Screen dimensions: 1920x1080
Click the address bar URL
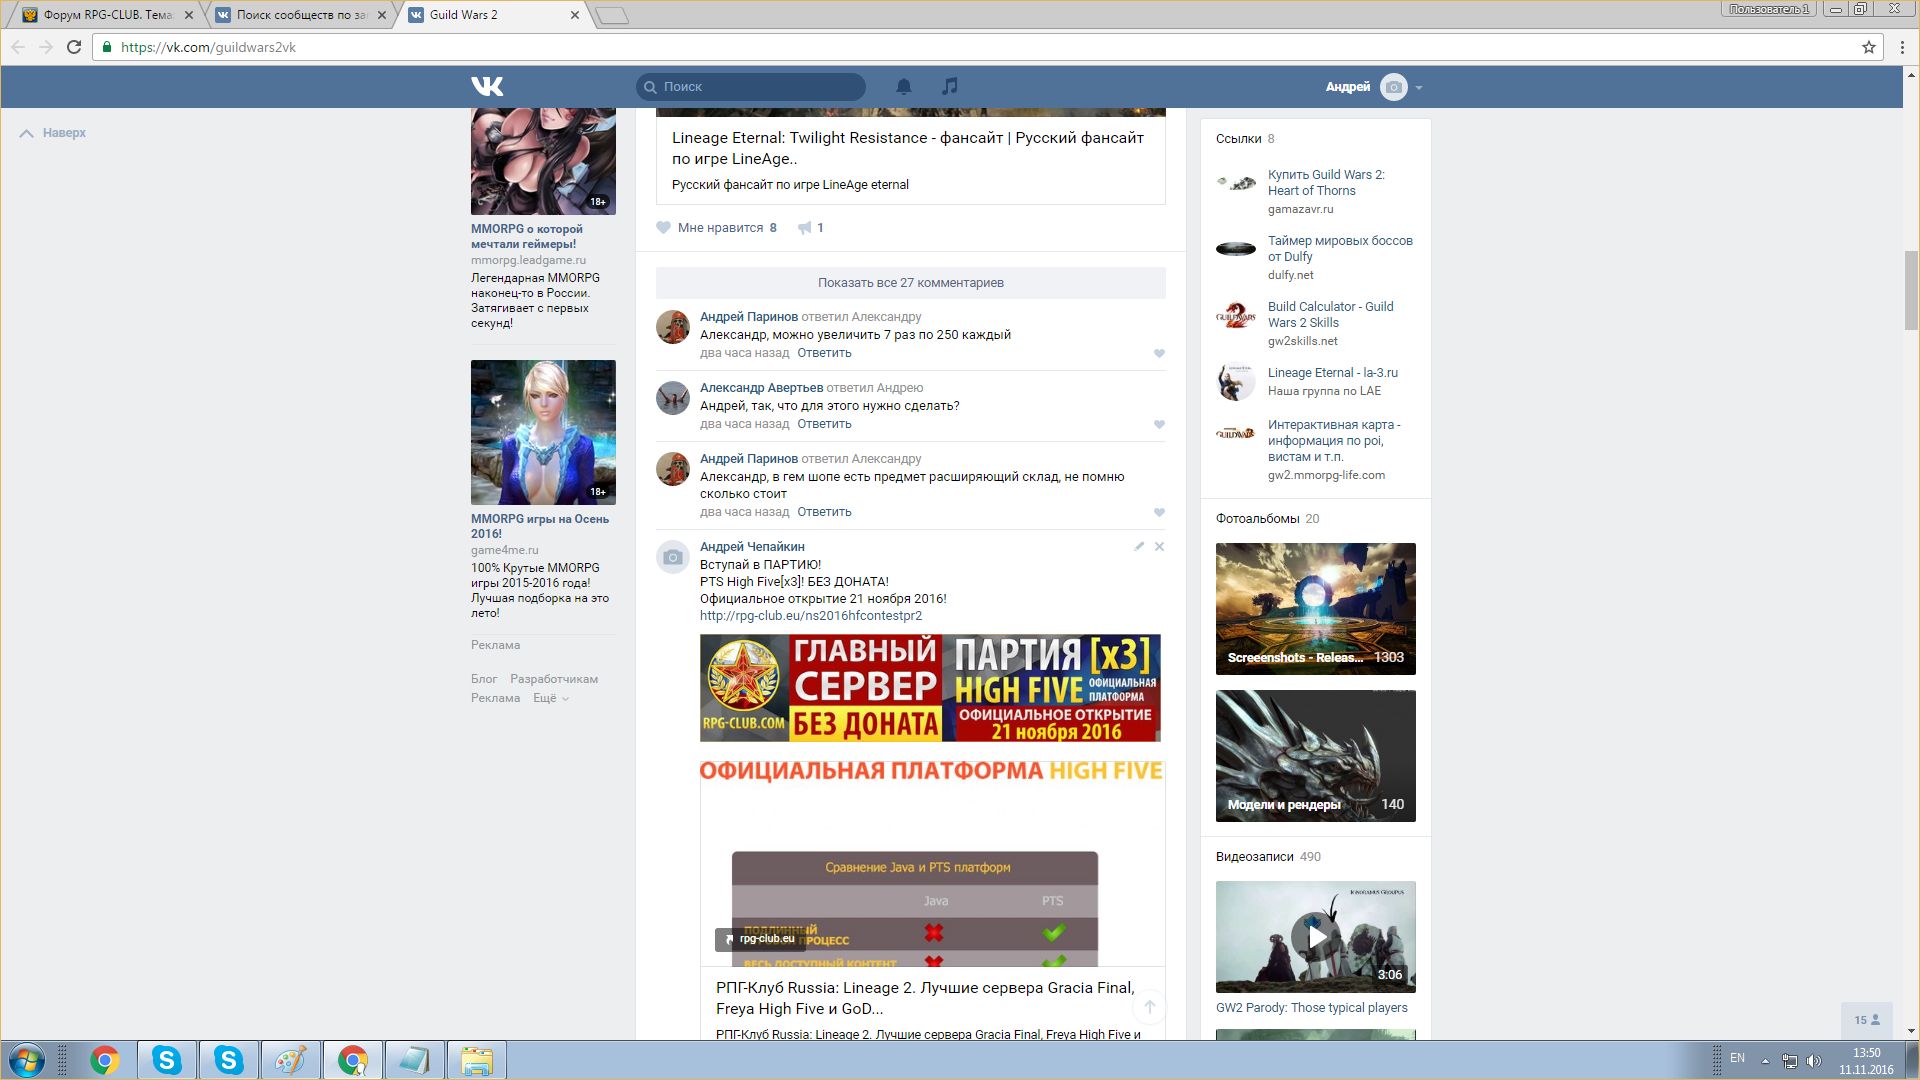click(208, 47)
